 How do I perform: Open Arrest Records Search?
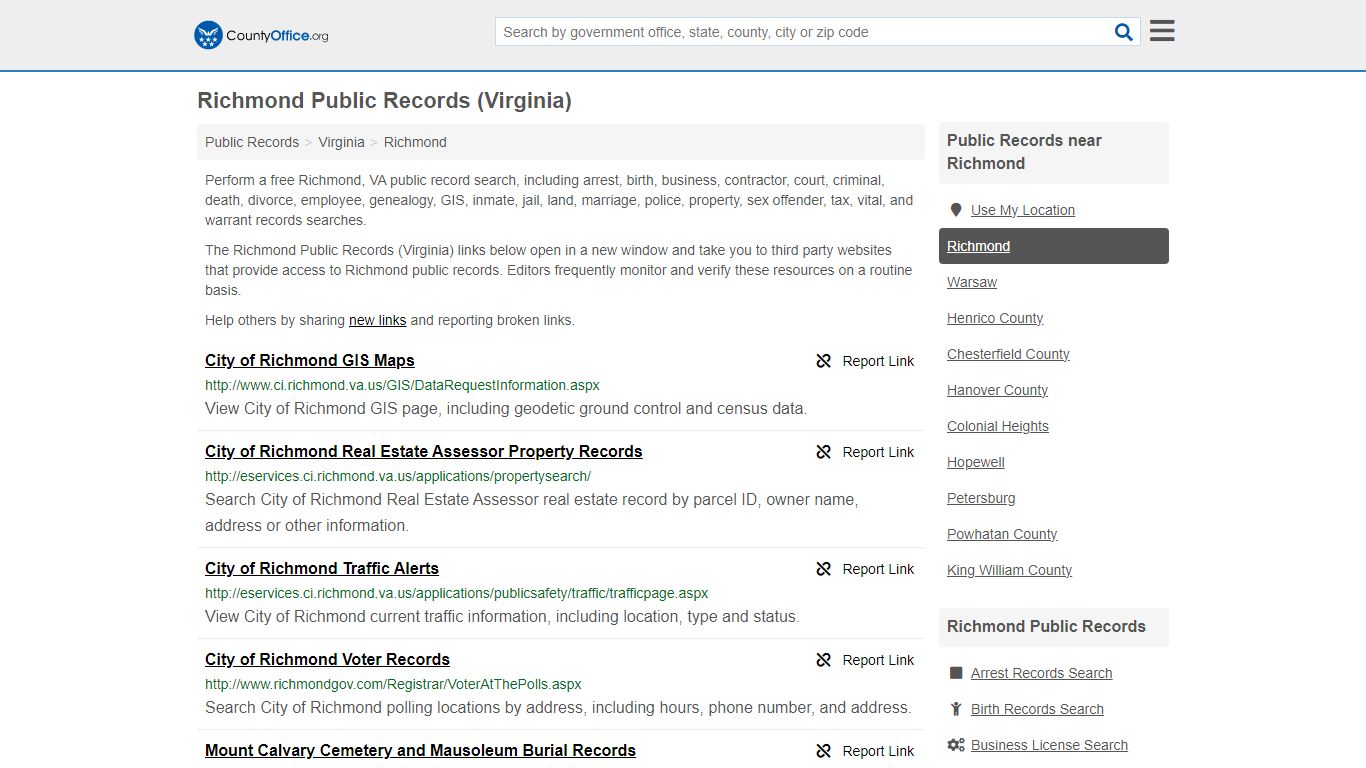click(x=1041, y=673)
